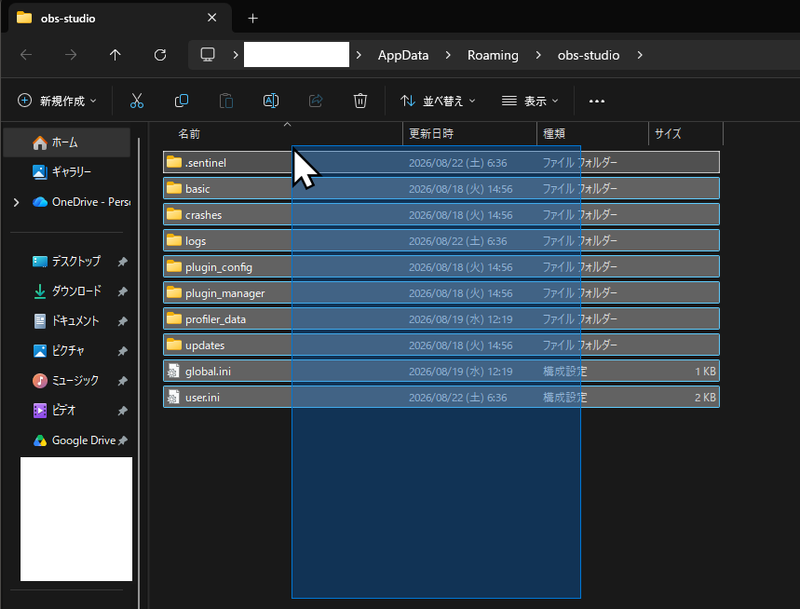This screenshot has height=609, width=800.
Task: Click the This PC monitor icon
Action: click(x=208, y=55)
